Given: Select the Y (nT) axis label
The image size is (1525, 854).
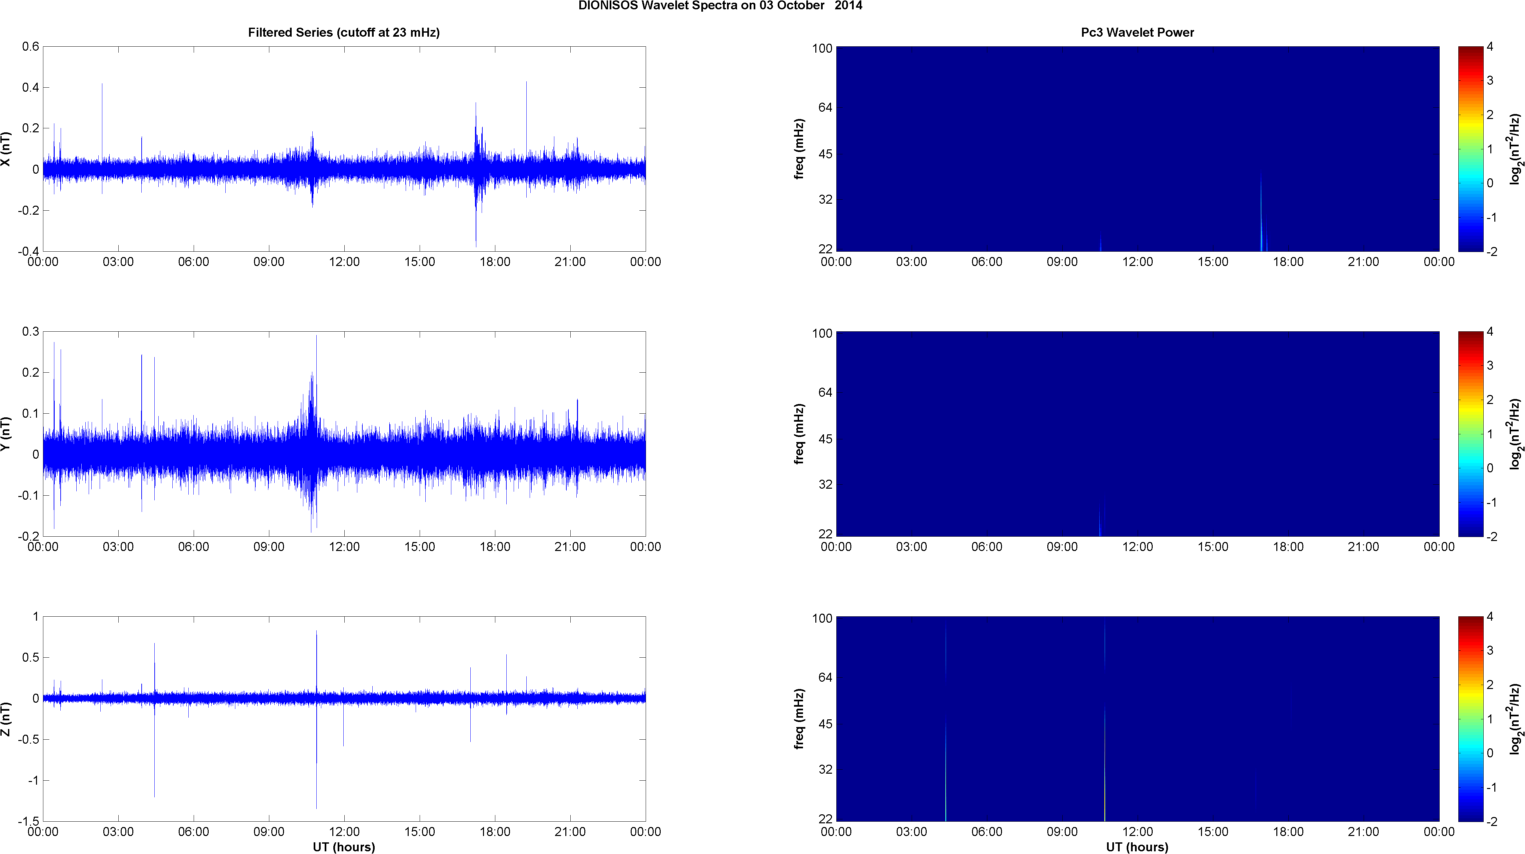Looking at the screenshot, I should point(6,434).
